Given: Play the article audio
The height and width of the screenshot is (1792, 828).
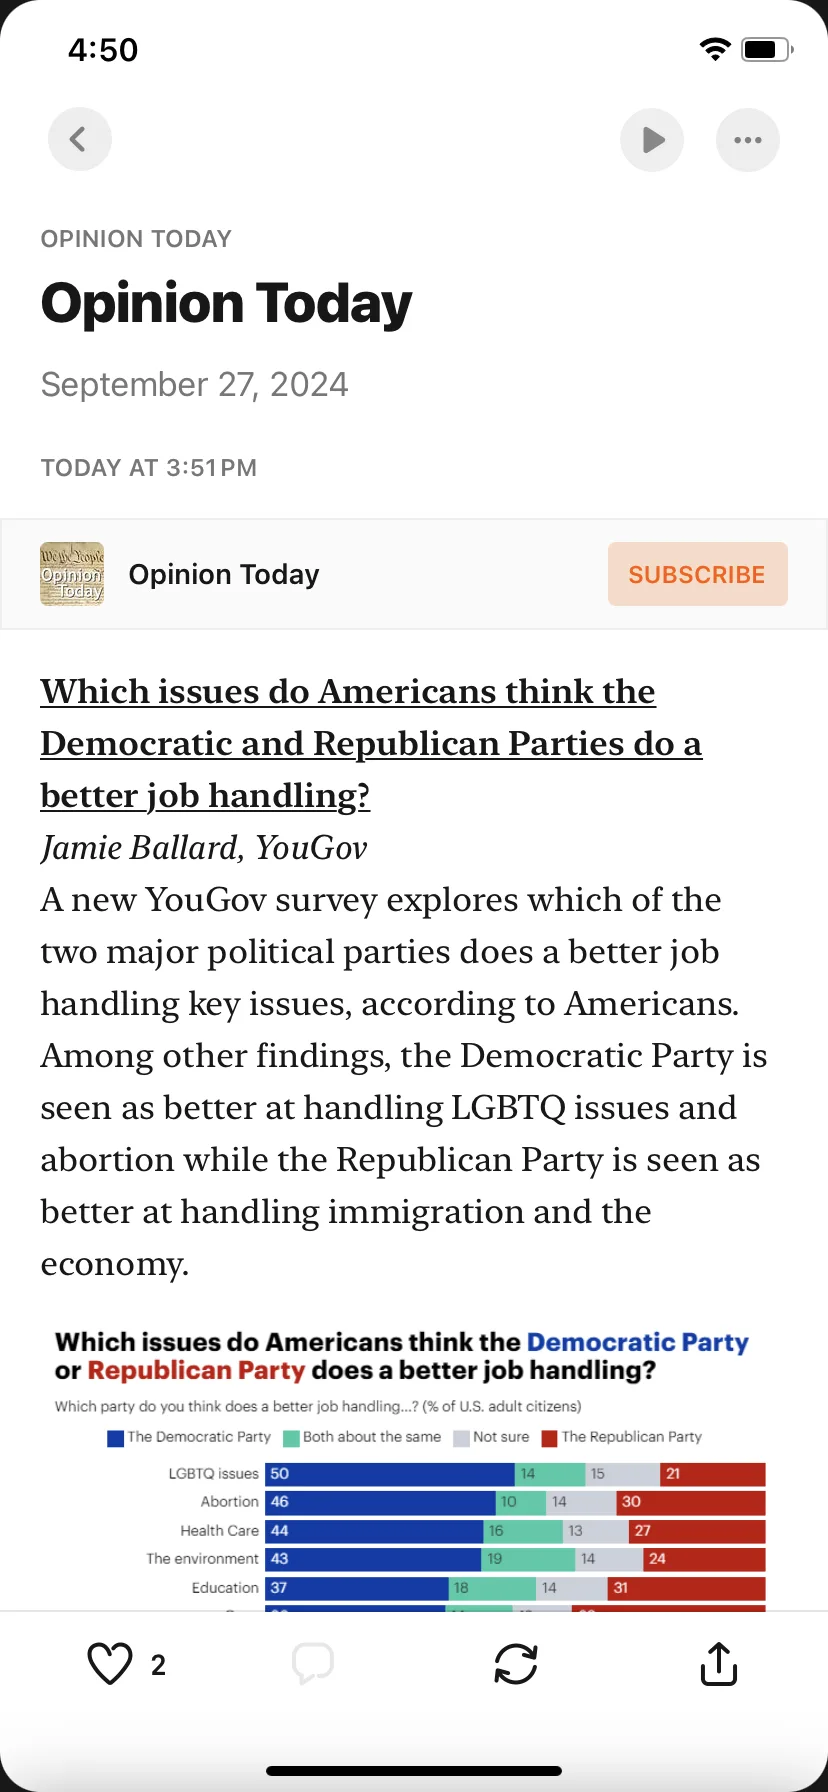Looking at the screenshot, I should point(652,140).
